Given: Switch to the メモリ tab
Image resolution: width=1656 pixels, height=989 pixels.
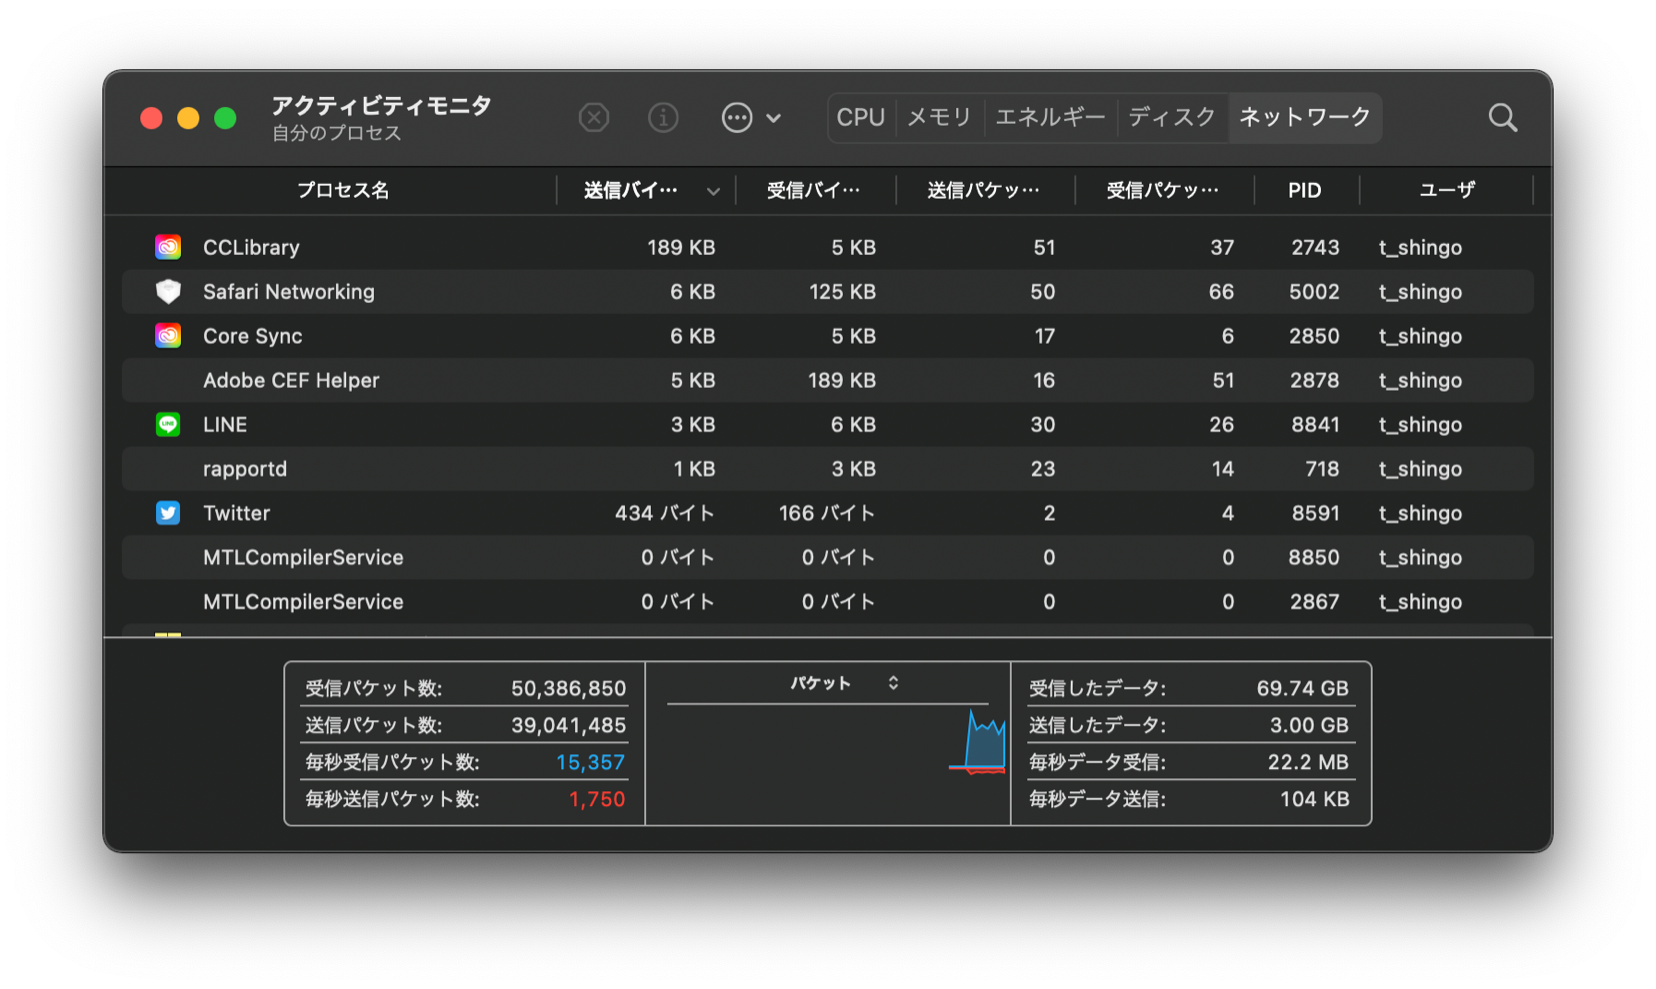Looking at the screenshot, I should point(938,118).
